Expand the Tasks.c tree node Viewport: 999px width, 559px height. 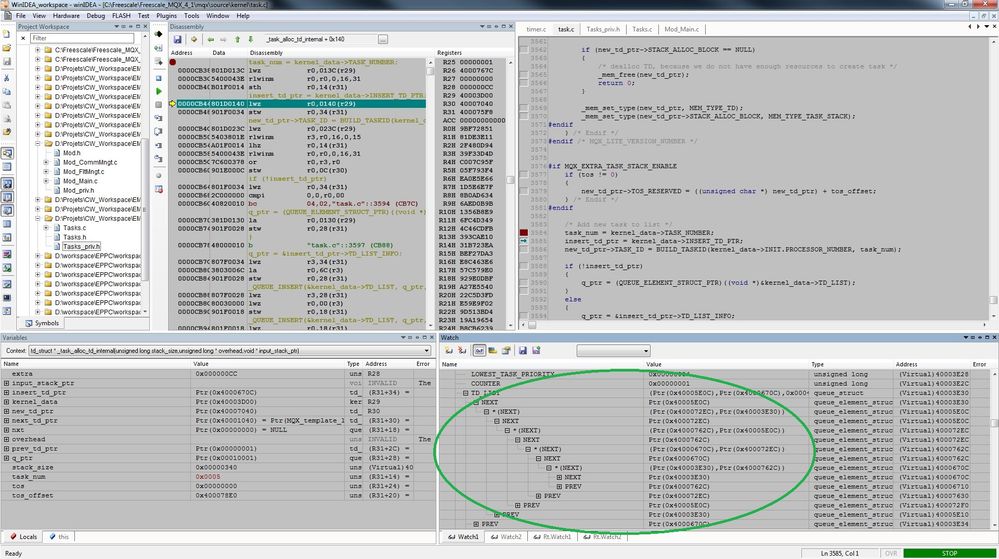click(46, 228)
